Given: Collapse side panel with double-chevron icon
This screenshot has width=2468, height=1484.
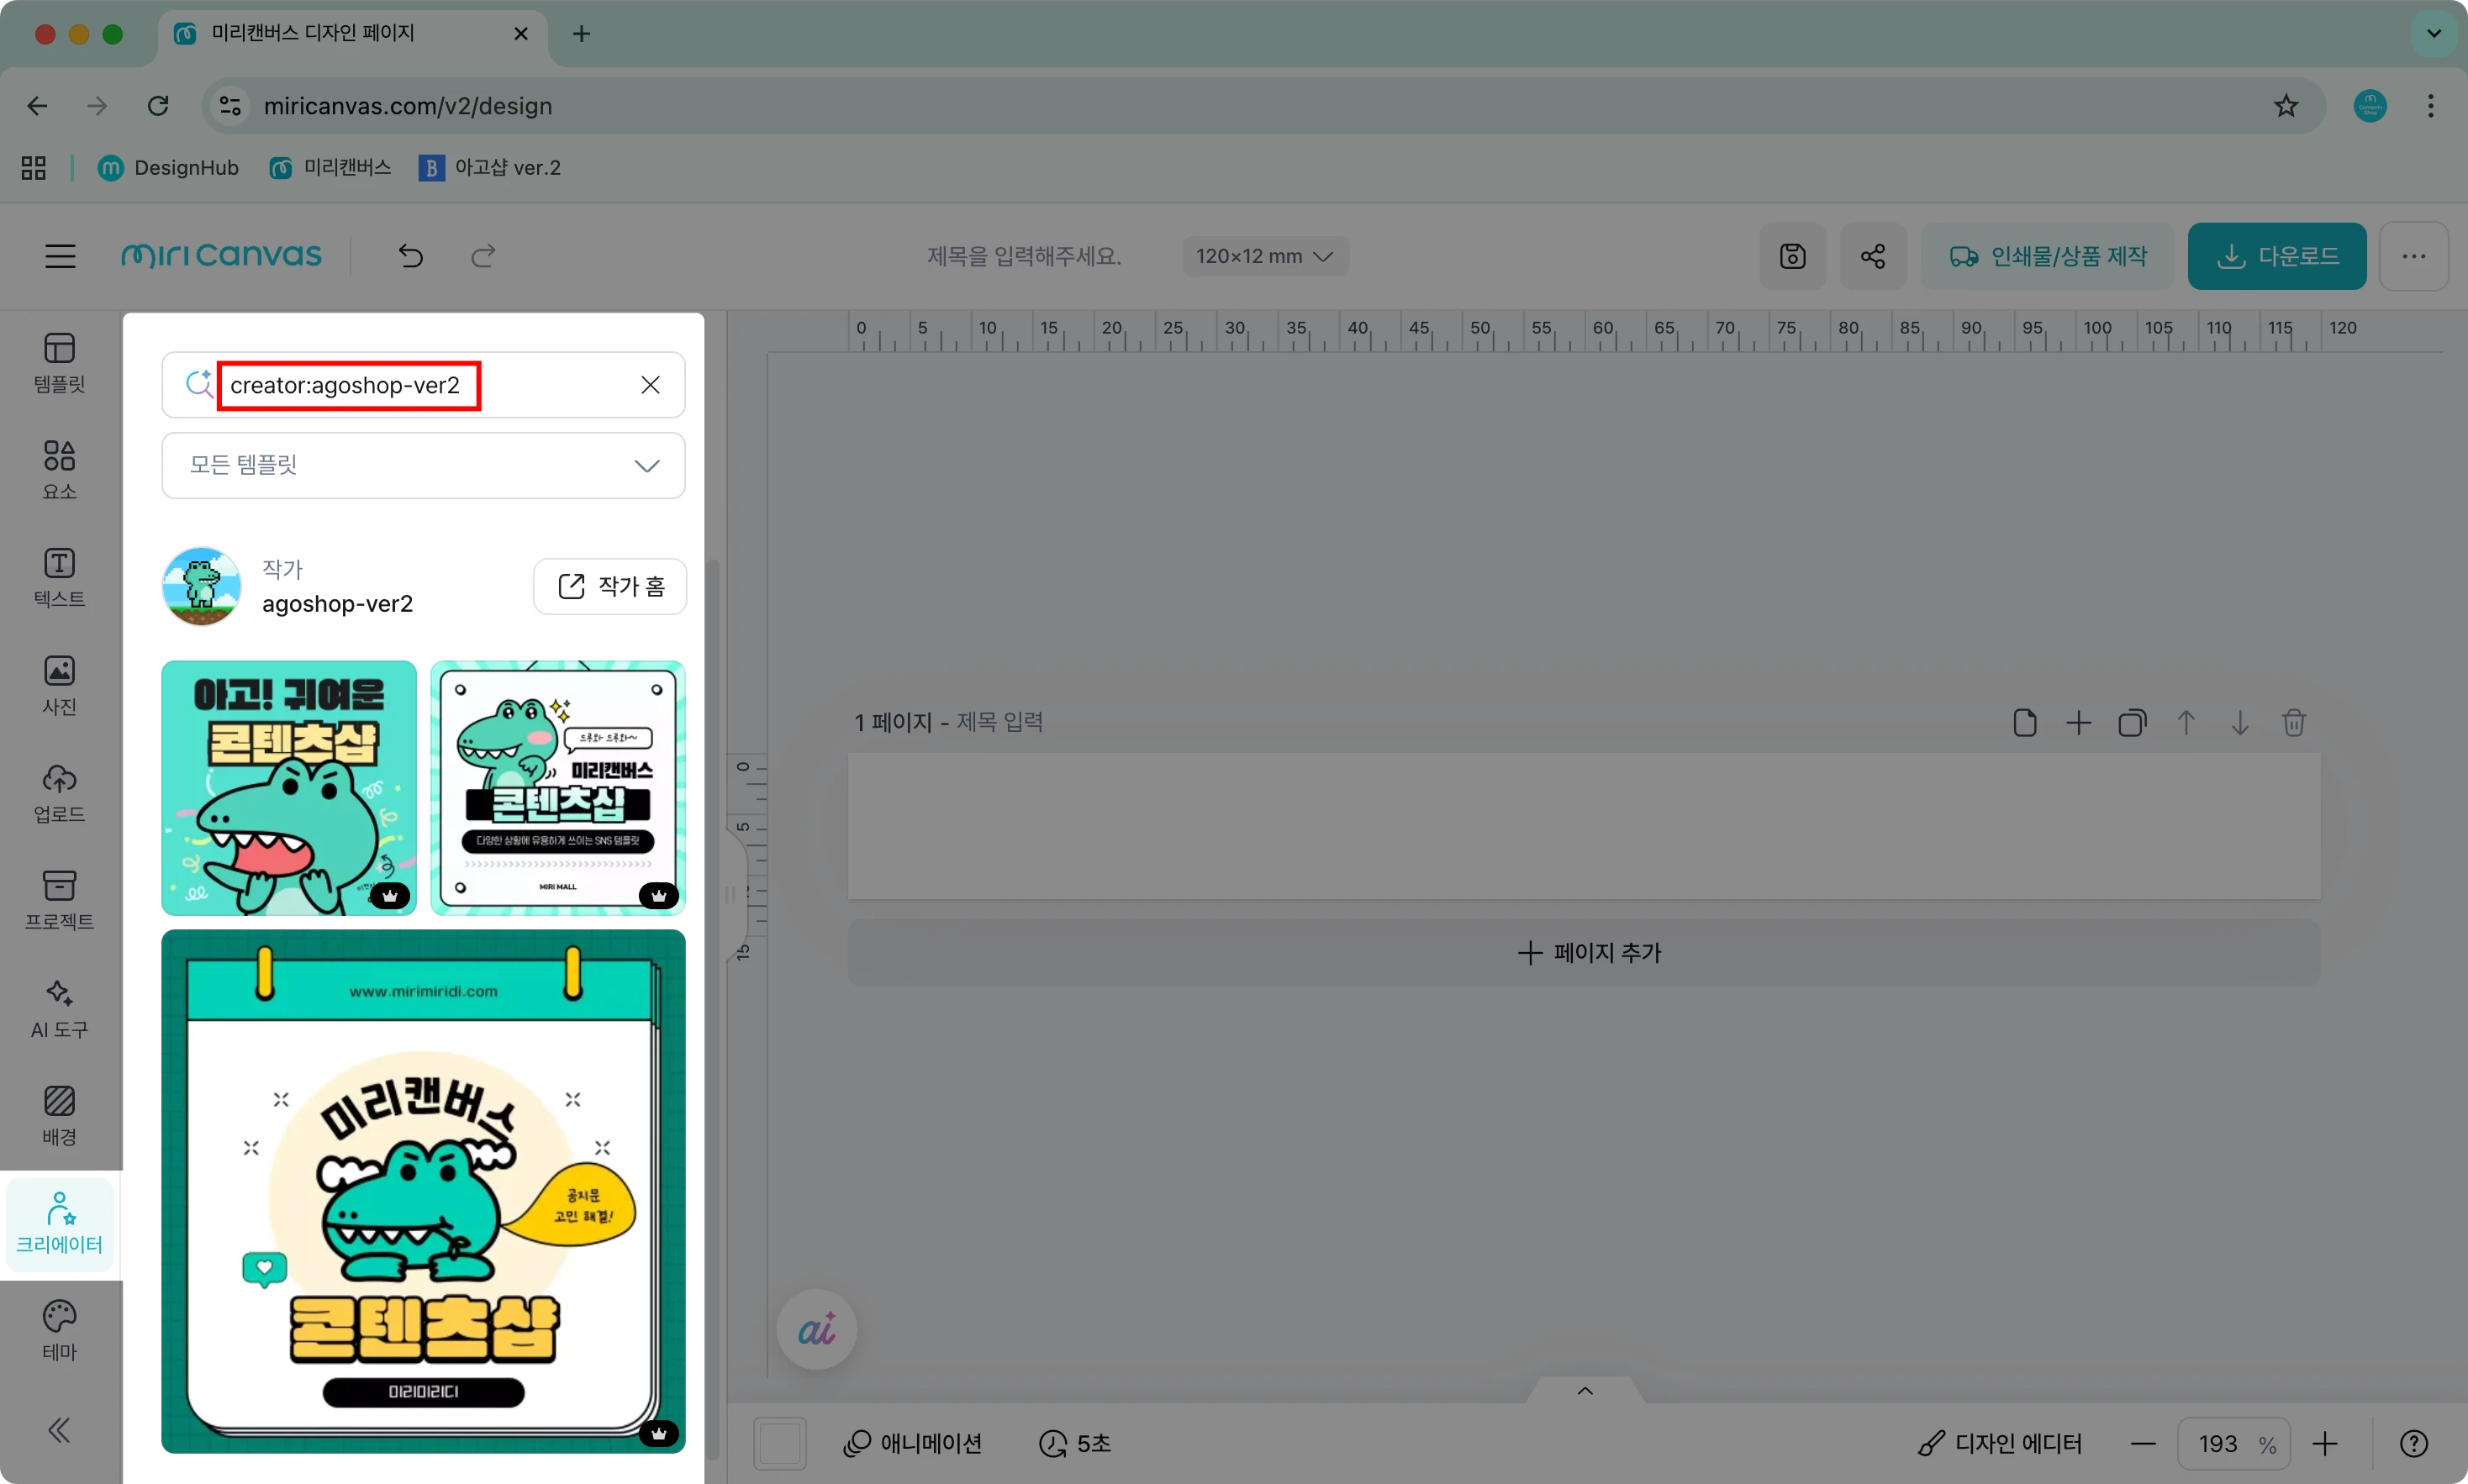Looking at the screenshot, I should click(59, 1430).
